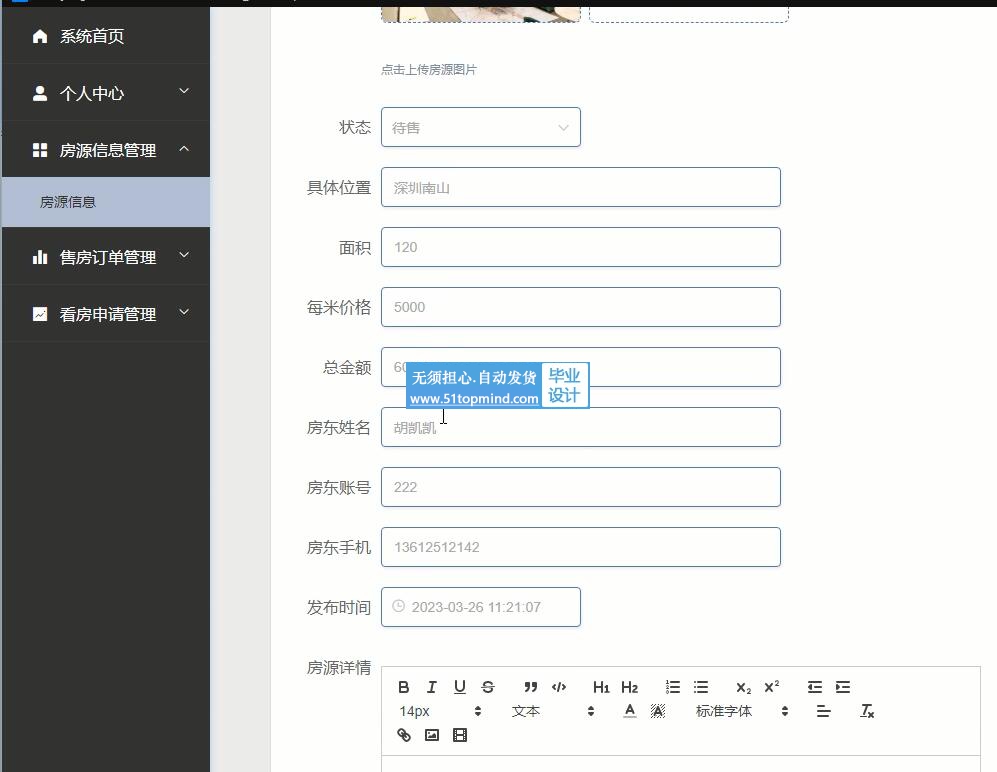Screen dimensions: 997x772
Task: Insert a hyperlink
Action: pos(404,735)
